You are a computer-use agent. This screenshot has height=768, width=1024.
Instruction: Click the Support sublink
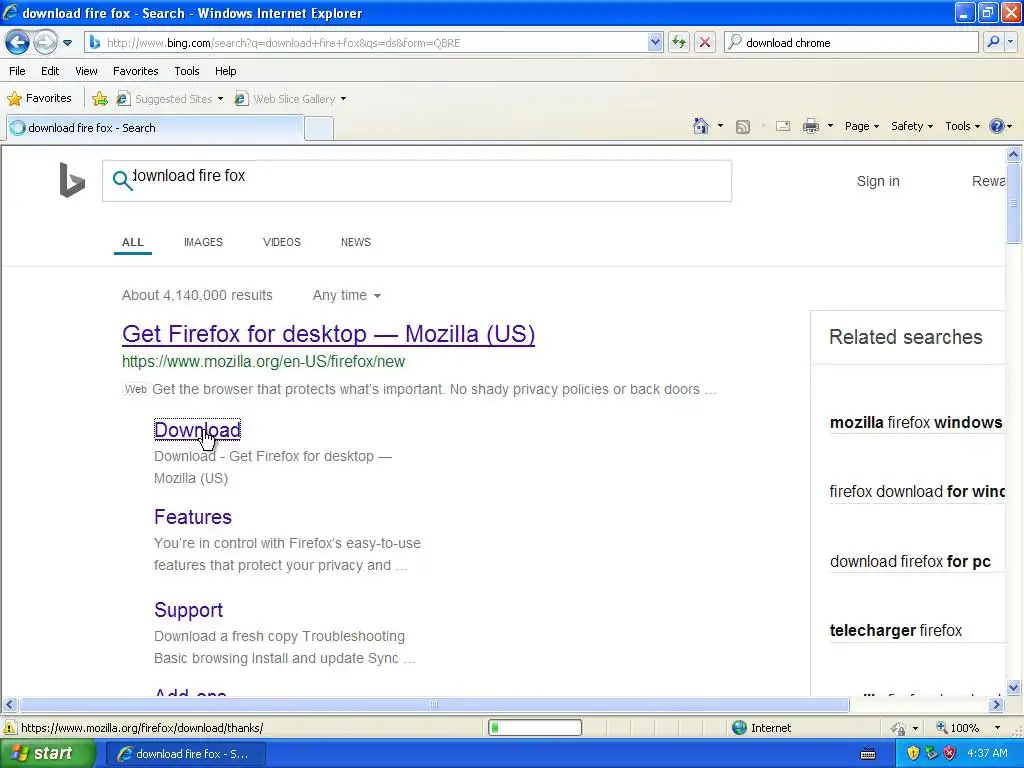tap(188, 610)
